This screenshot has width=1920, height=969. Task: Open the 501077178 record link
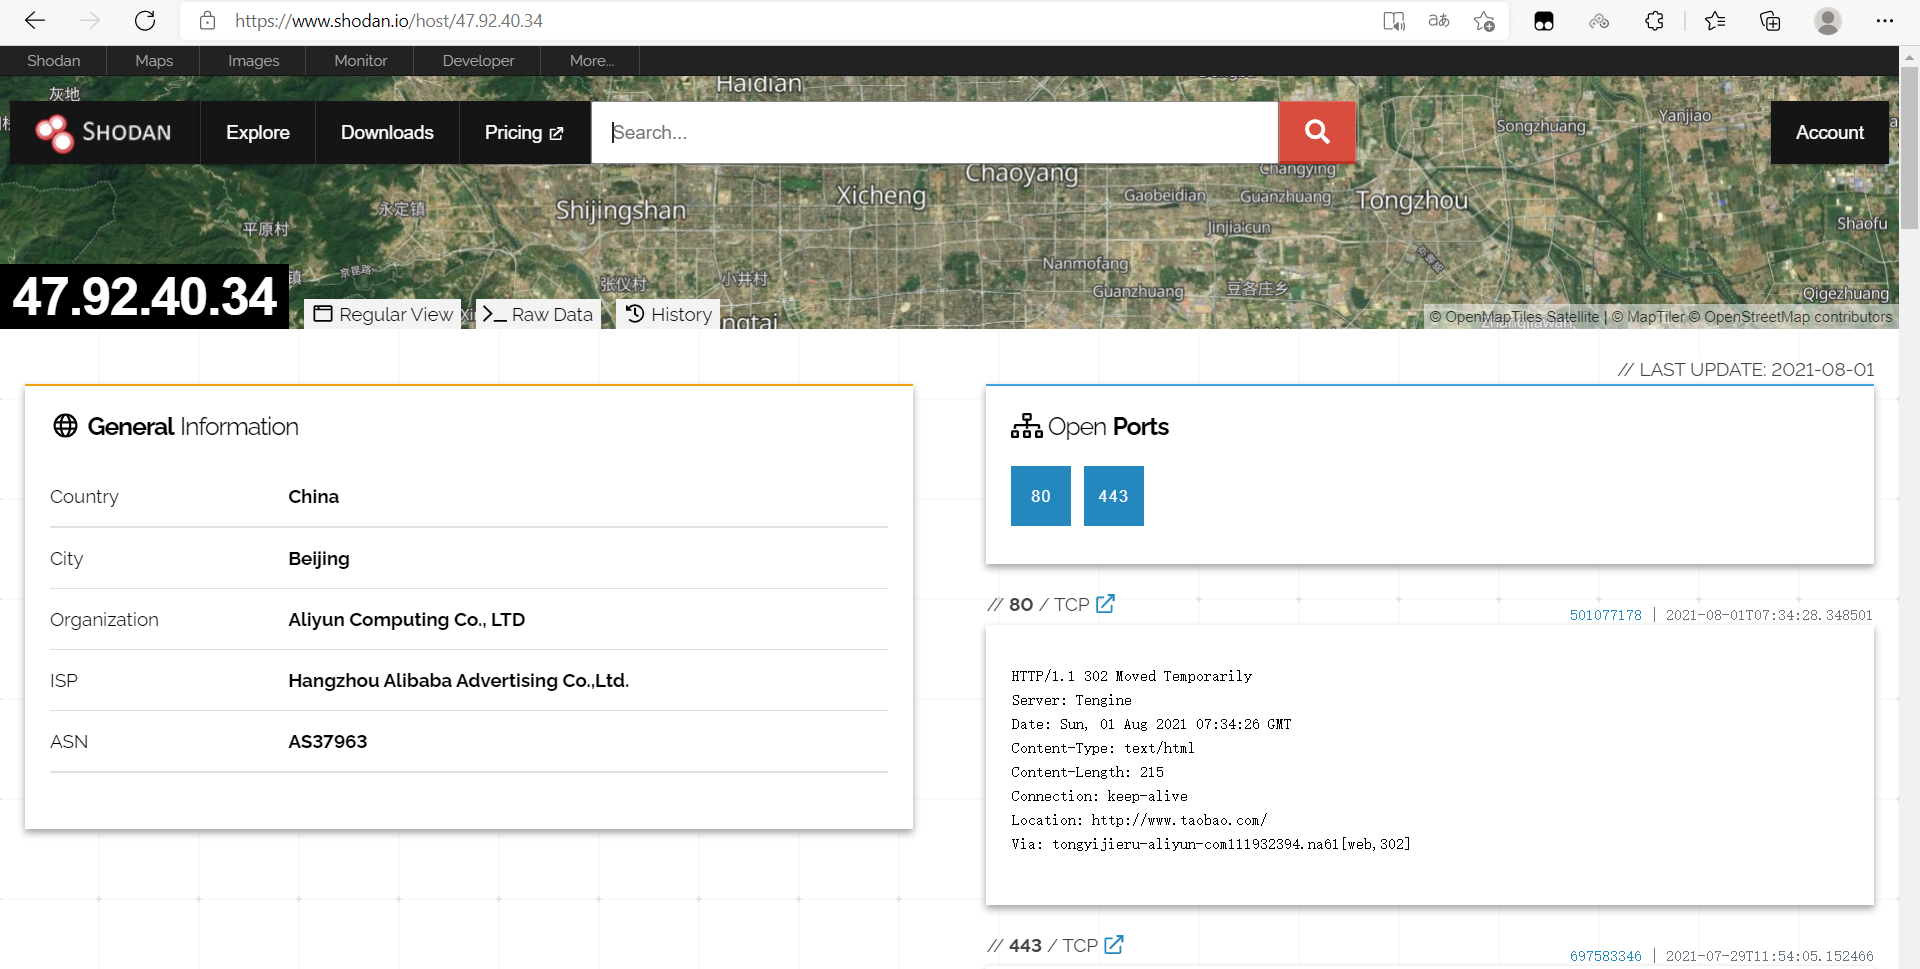[1606, 615]
